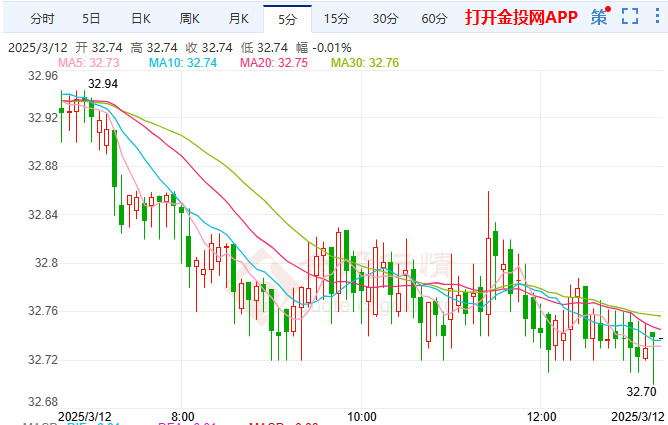Open the 日K daily candlestick tab
Image resolution: width=668 pixels, height=425 pixels.
(141, 19)
